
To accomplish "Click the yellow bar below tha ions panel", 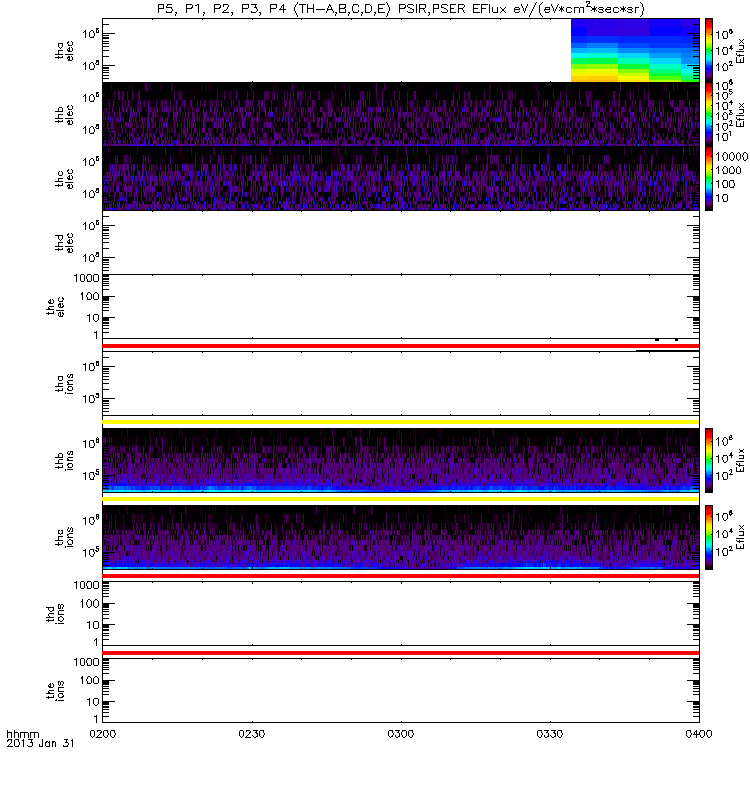I will point(401,422).
